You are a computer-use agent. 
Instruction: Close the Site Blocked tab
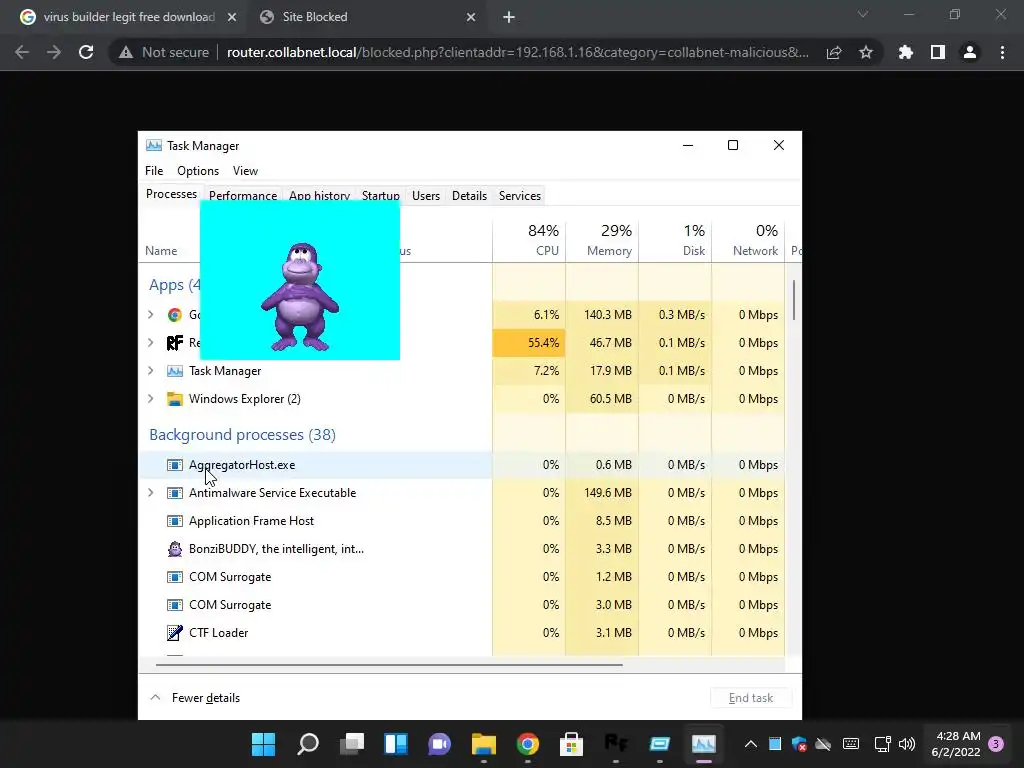[x=471, y=17]
